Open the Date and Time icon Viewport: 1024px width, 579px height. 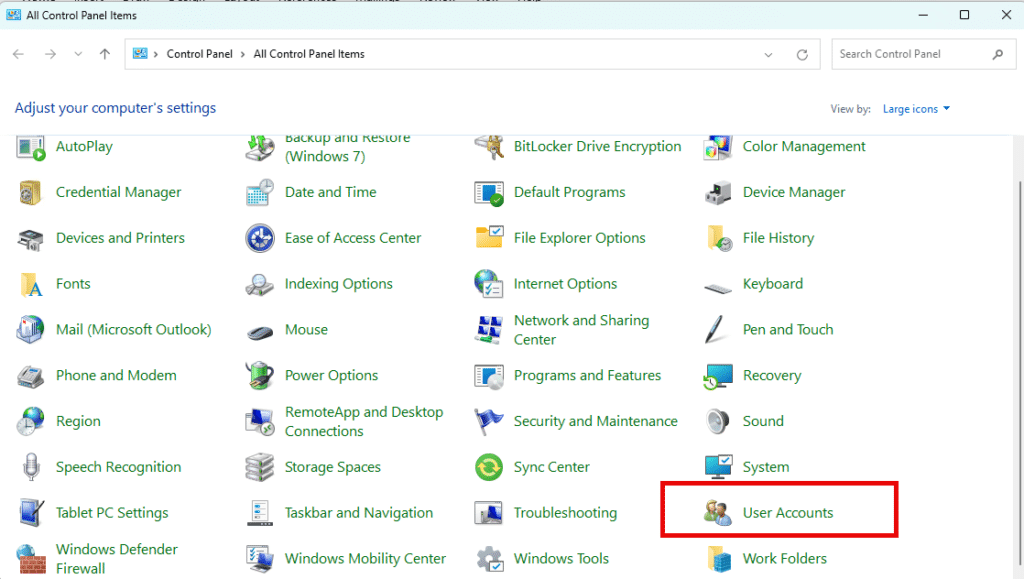[x=259, y=193]
